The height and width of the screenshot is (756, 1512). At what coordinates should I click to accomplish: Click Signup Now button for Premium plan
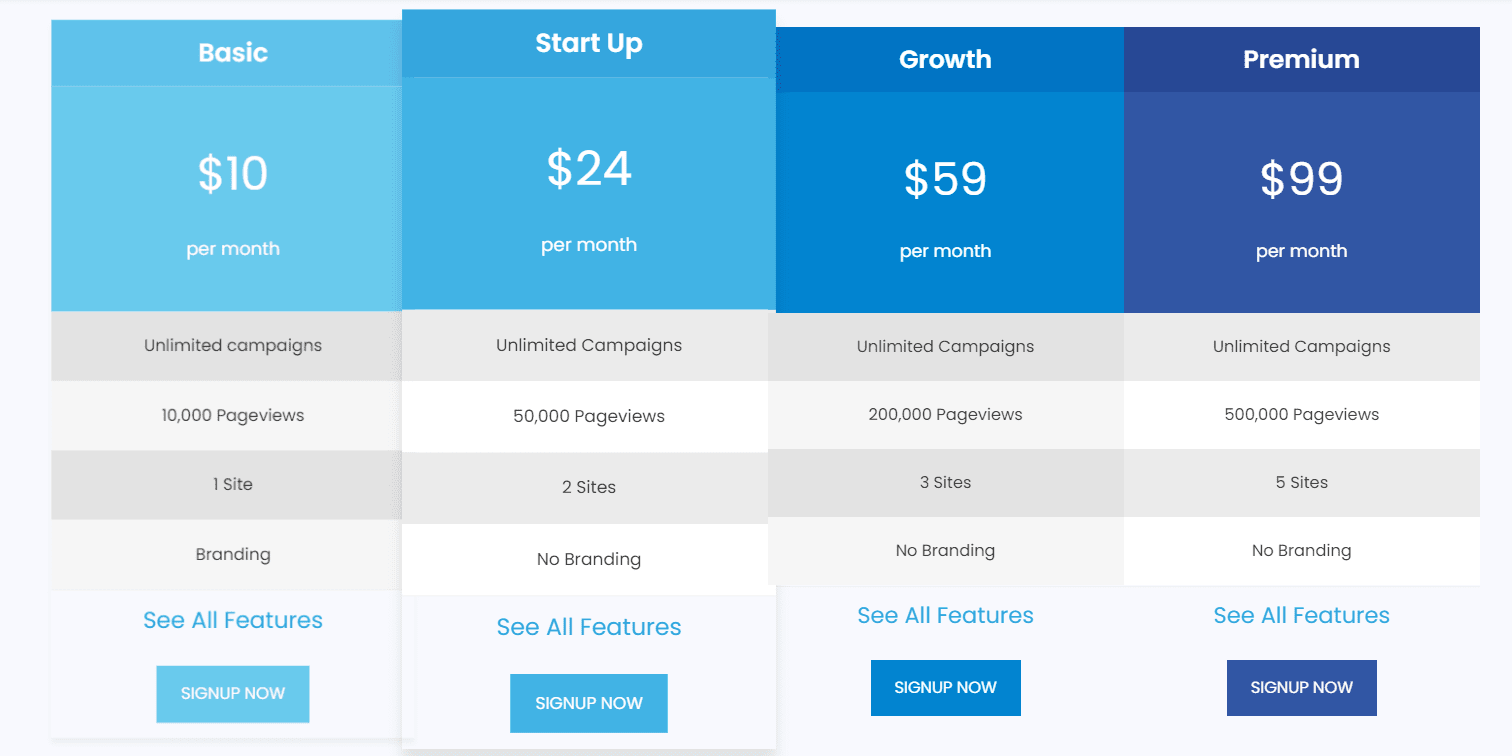(1301, 687)
